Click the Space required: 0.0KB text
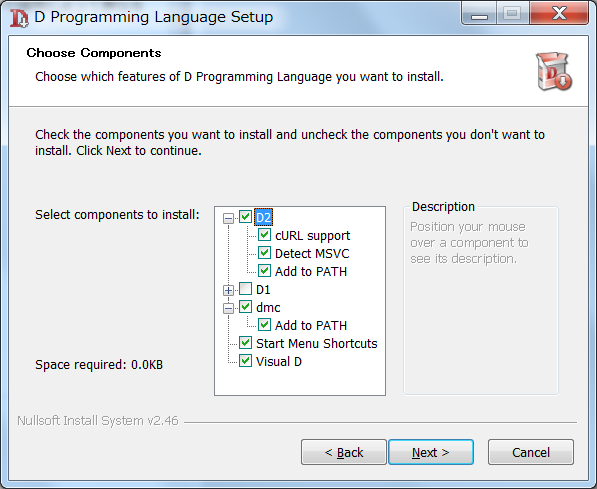597x489 pixels. click(x=99, y=364)
